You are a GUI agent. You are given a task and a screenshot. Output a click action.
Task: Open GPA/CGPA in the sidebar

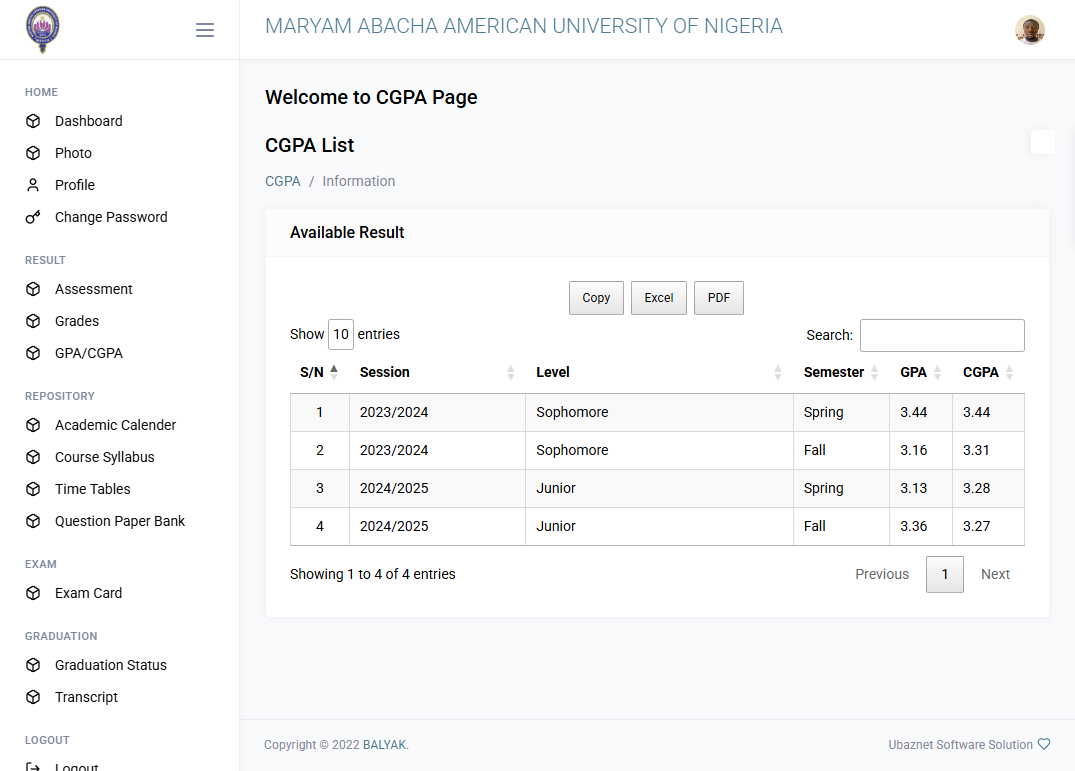pos(88,353)
